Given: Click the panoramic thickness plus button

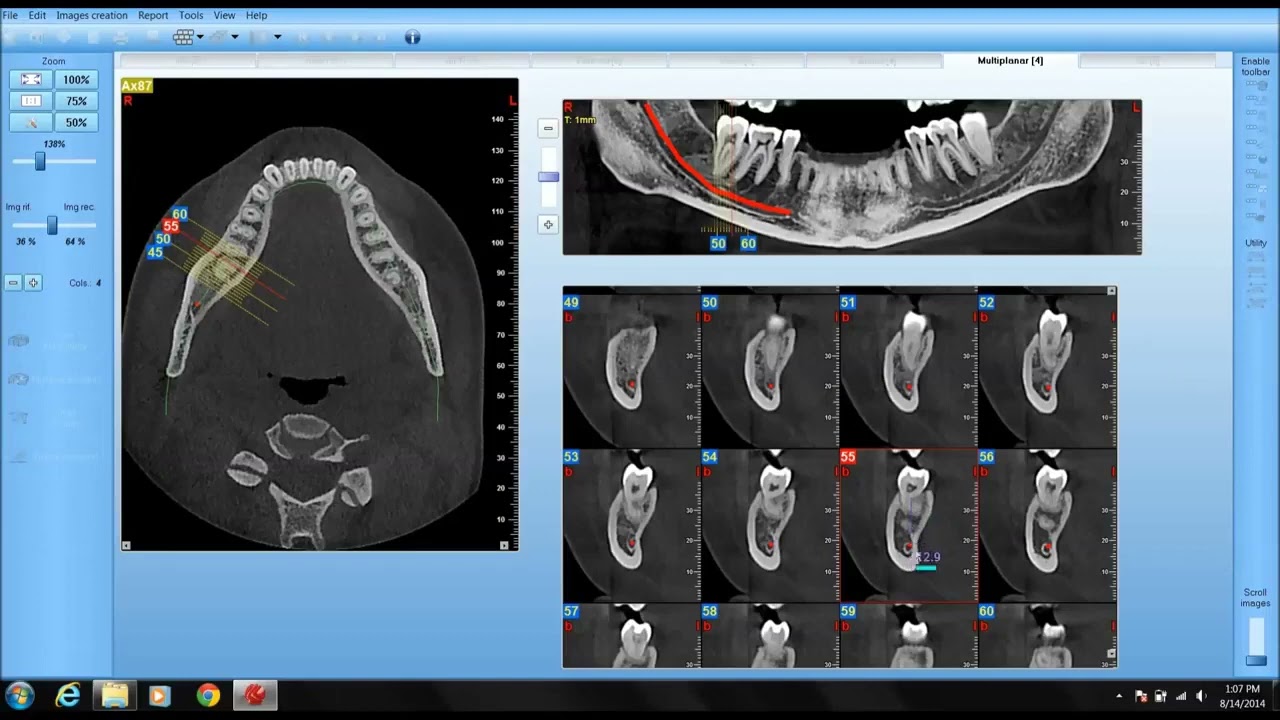Looking at the screenshot, I should [548, 224].
